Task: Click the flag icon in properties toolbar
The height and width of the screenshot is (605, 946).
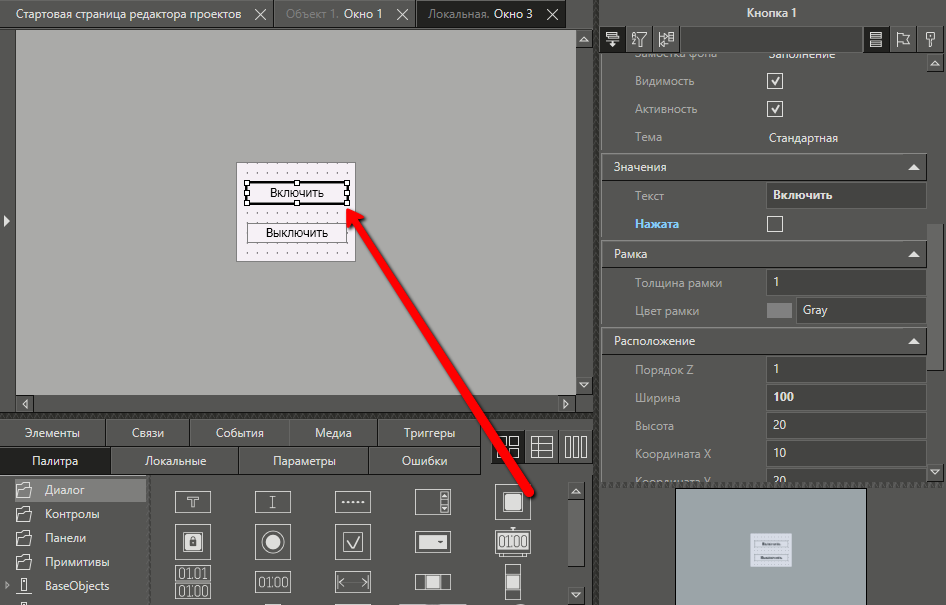Action: [x=903, y=39]
